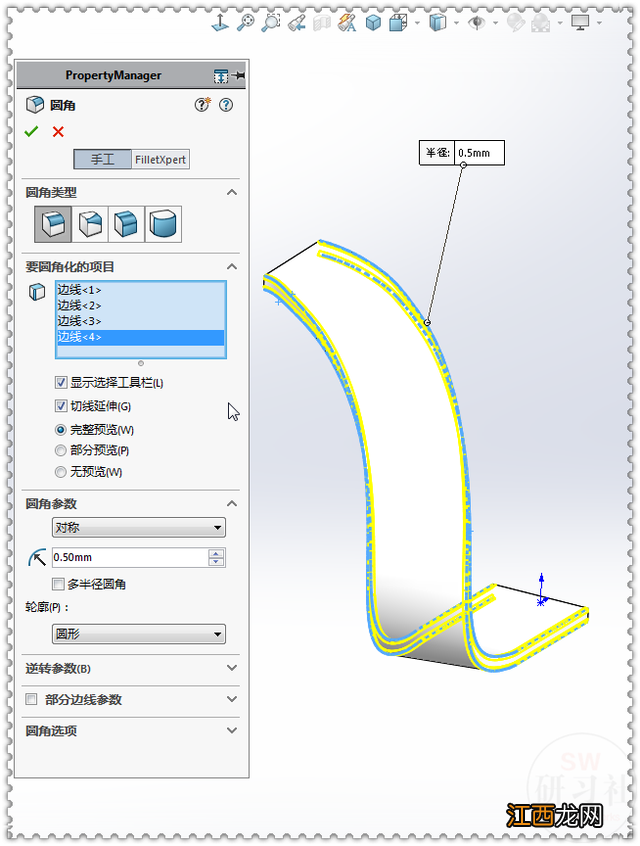Select 边线<3> in the edge list
Image resolution: width=640 pixels, height=846 pixels.
140,322
